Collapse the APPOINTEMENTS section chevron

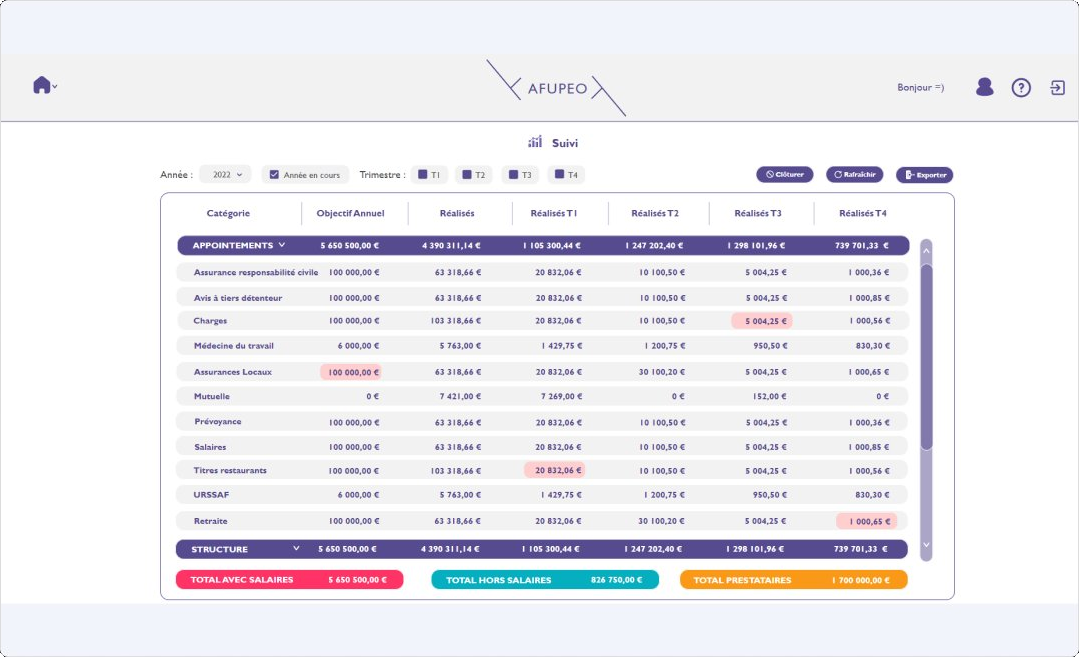[281, 245]
